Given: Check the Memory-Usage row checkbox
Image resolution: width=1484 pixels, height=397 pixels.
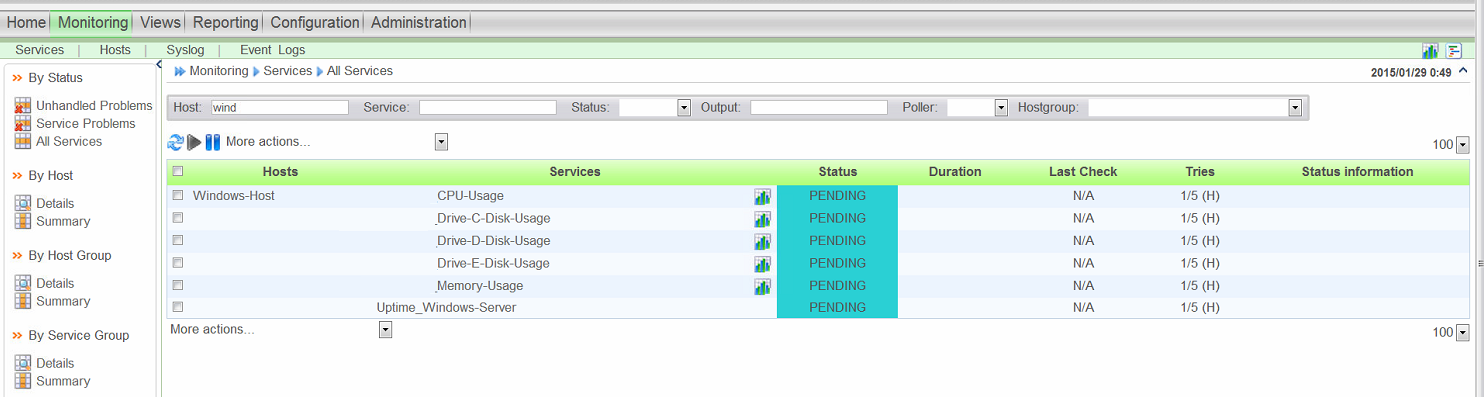Looking at the screenshot, I should coord(178,285).
